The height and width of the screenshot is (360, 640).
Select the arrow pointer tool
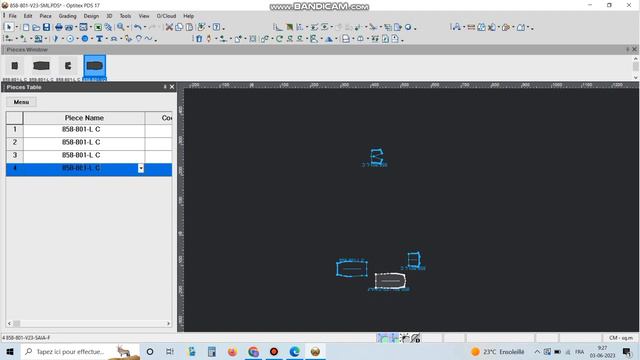(x=9, y=27)
